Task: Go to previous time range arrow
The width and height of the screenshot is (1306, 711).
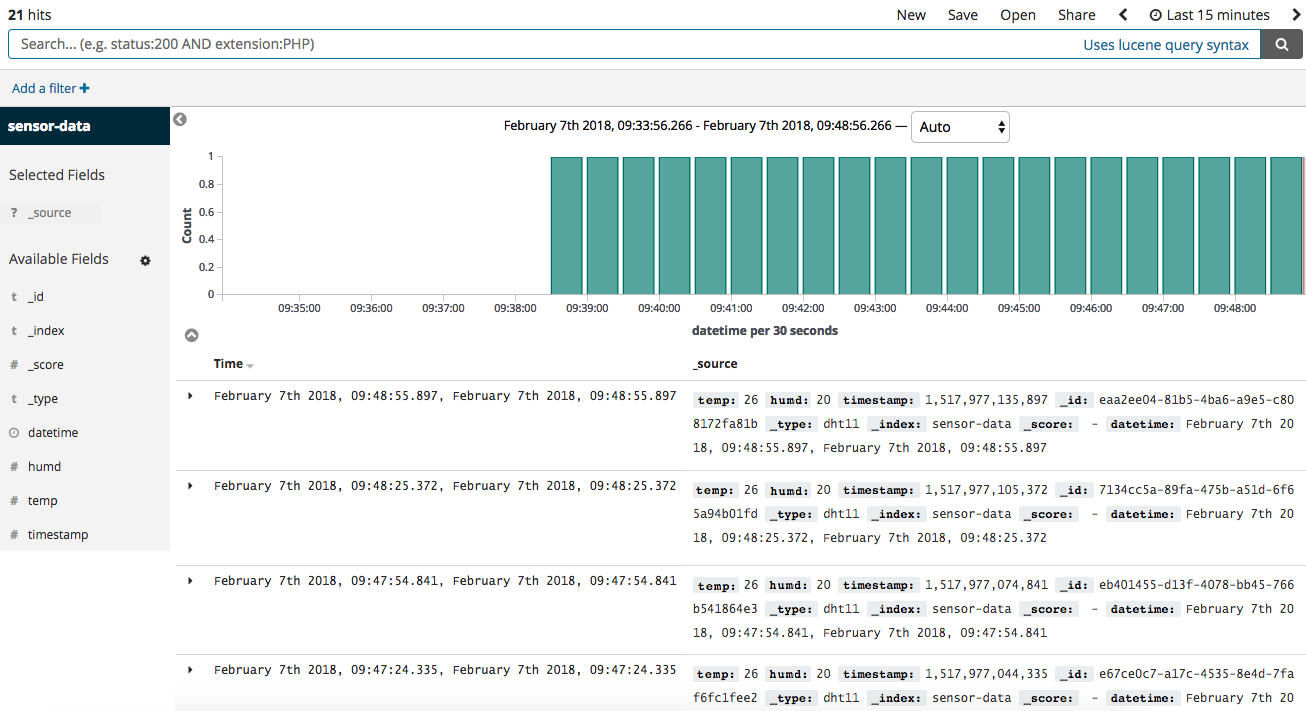Action: [1123, 15]
